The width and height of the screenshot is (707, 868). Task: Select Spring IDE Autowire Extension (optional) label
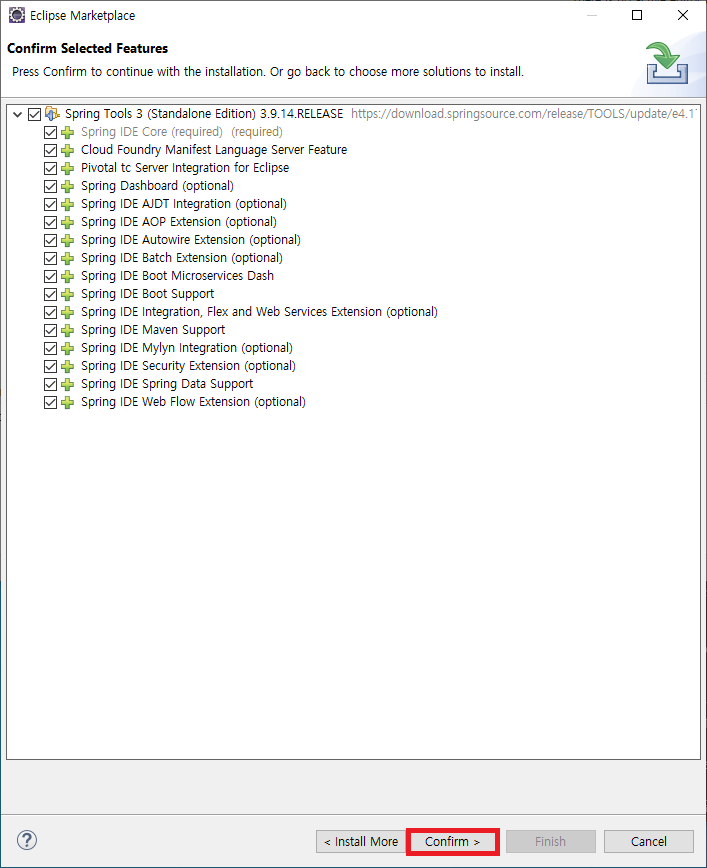pyautogui.click(x=191, y=240)
